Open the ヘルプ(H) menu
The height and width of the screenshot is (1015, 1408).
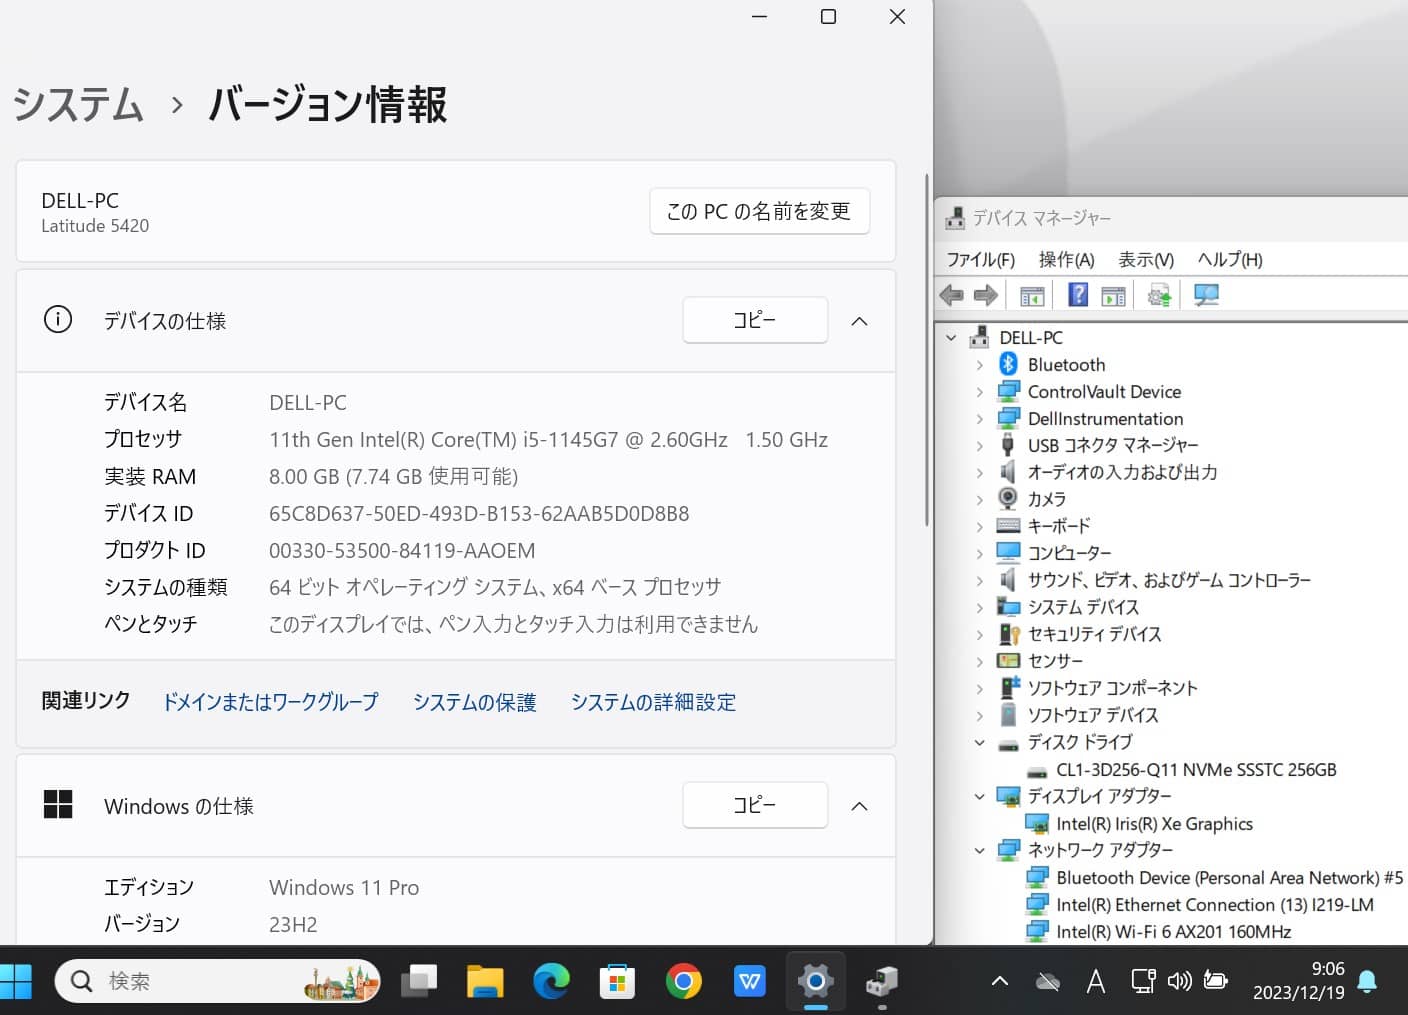point(1230,260)
